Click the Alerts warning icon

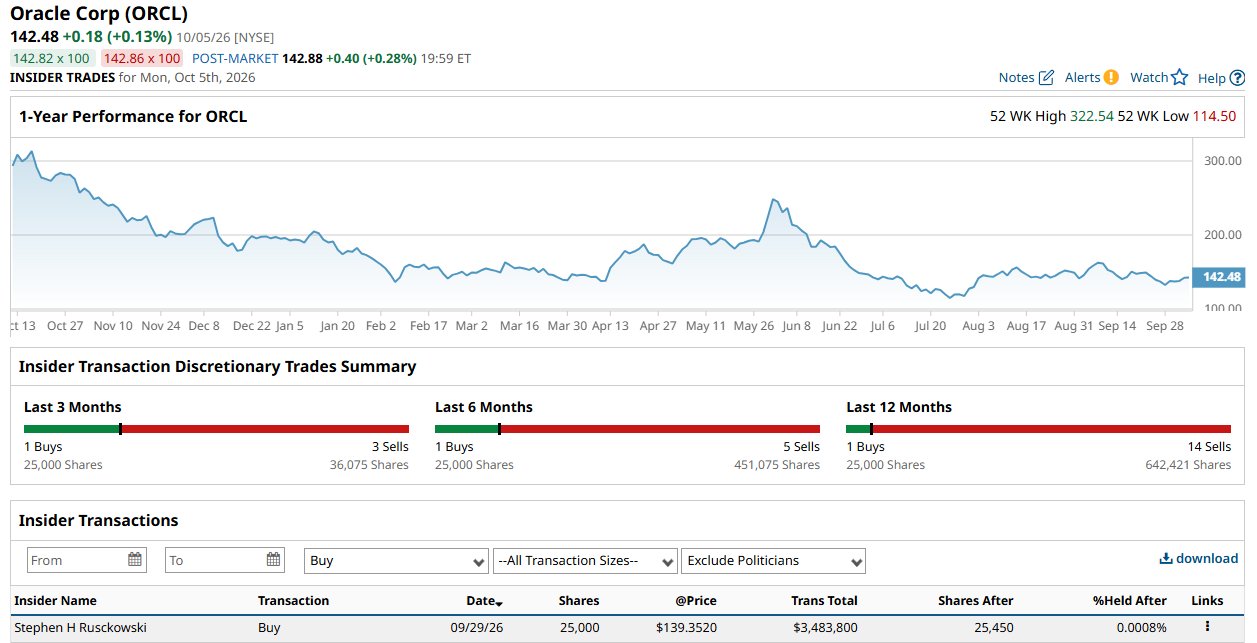click(1111, 77)
